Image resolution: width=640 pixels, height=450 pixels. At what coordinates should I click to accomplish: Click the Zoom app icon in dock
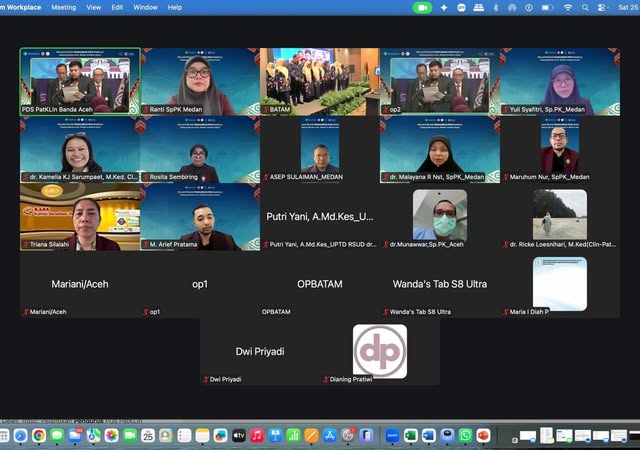tap(392, 436)
